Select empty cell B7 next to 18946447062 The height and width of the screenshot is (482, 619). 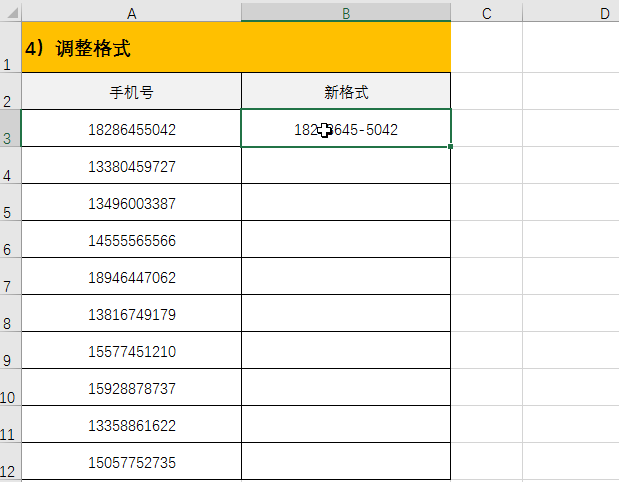346,276
